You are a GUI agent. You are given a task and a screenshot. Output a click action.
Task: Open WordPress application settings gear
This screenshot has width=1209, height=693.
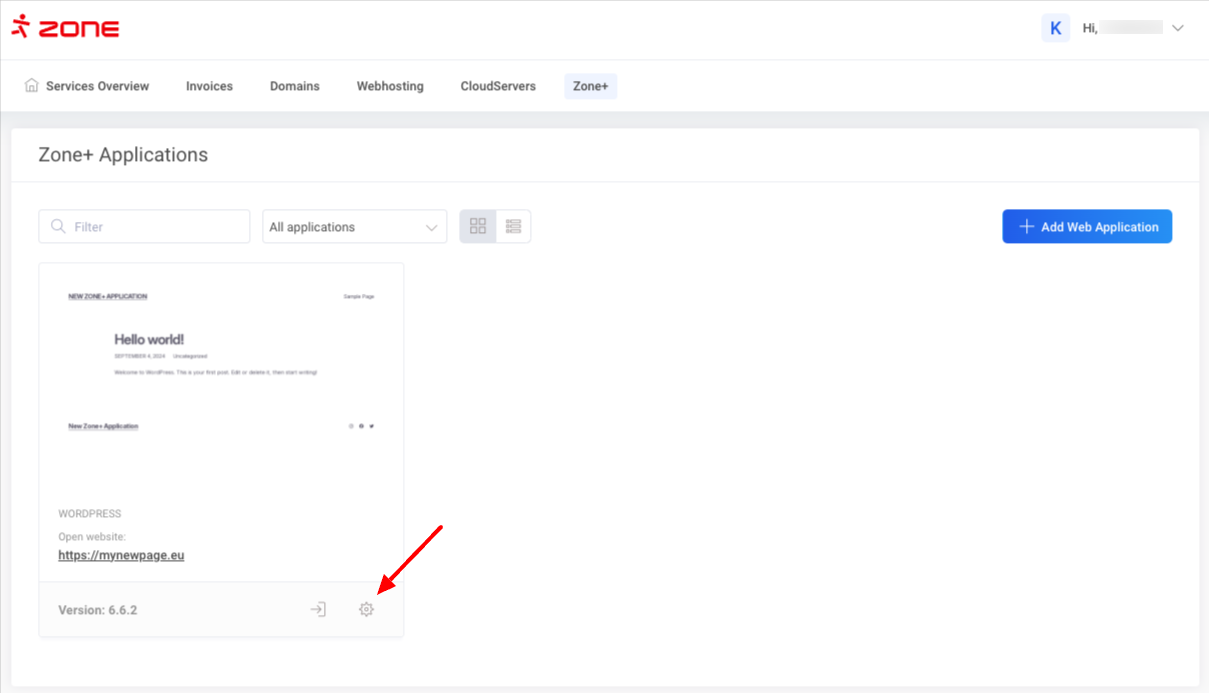[366, 609]
